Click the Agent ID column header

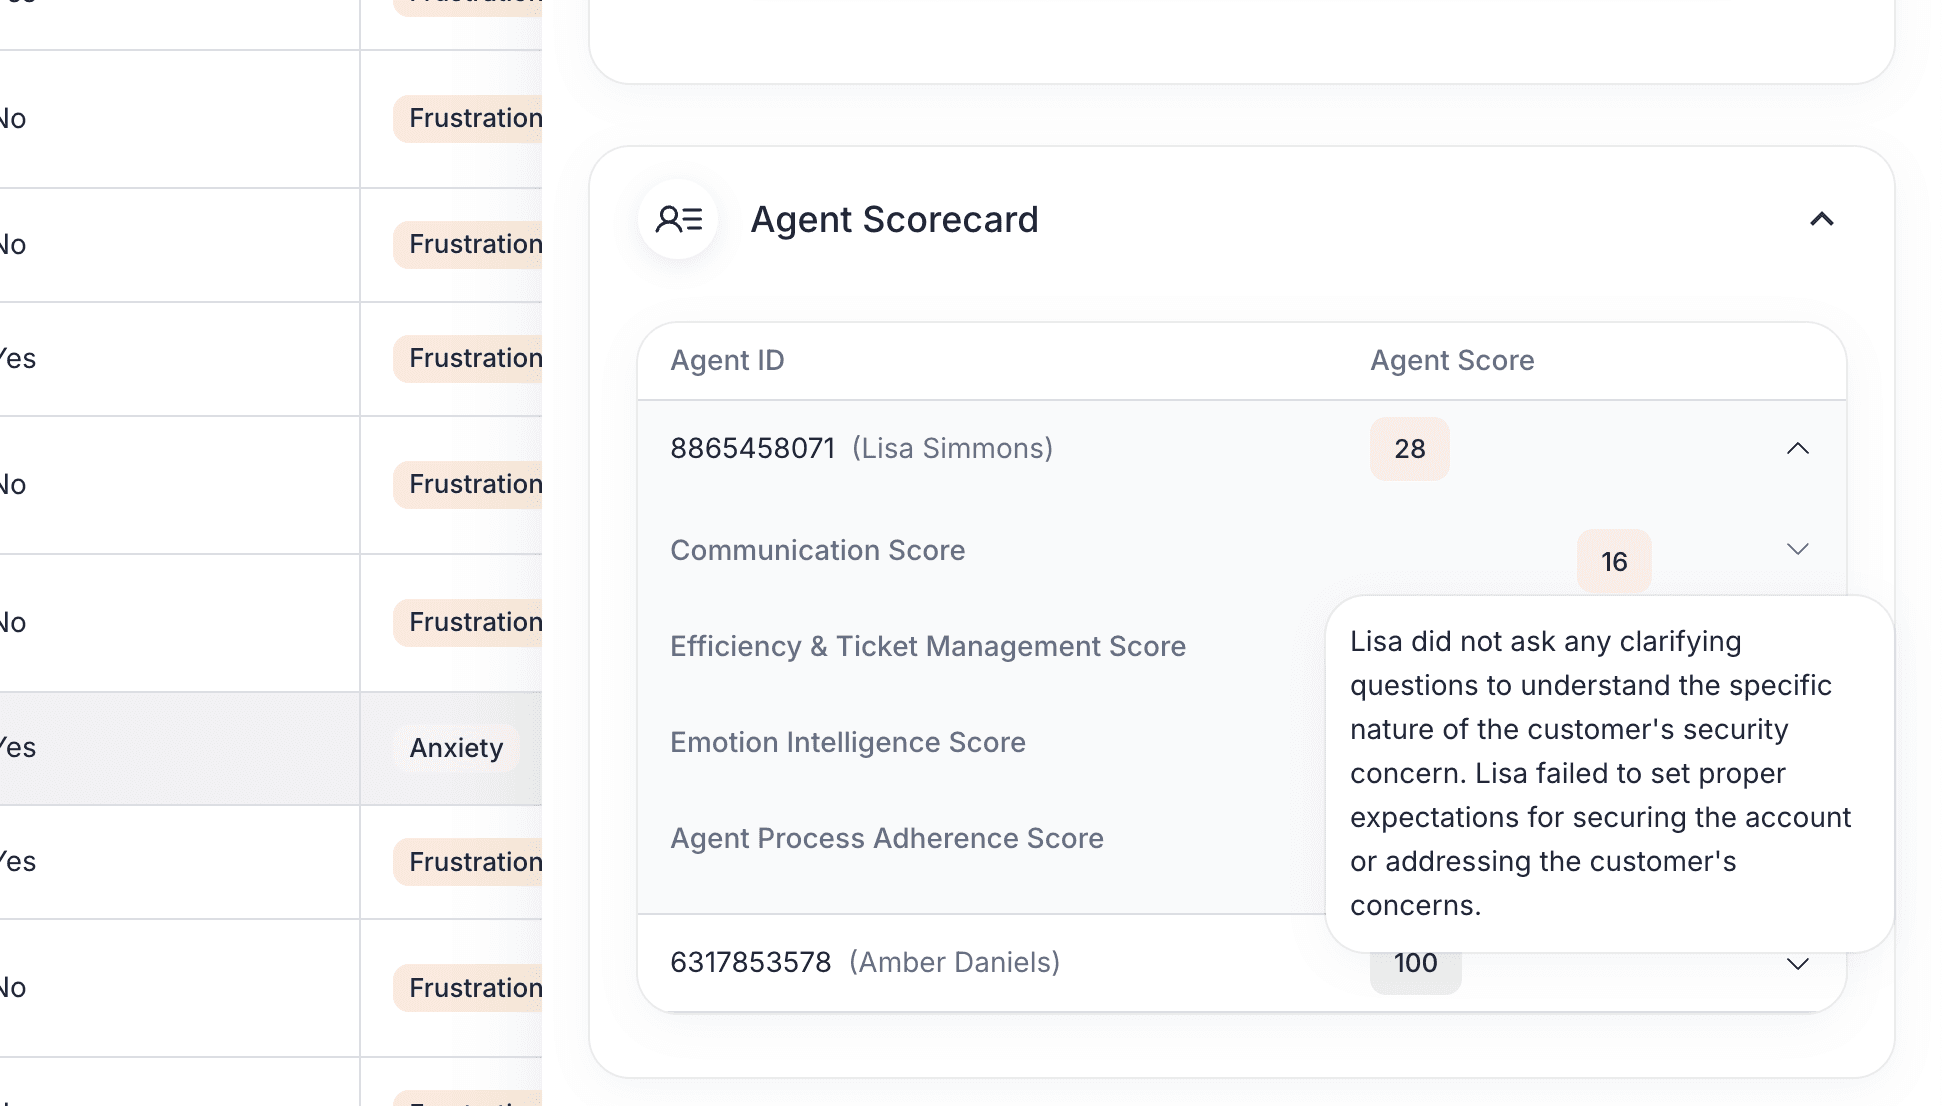(727, 360)
